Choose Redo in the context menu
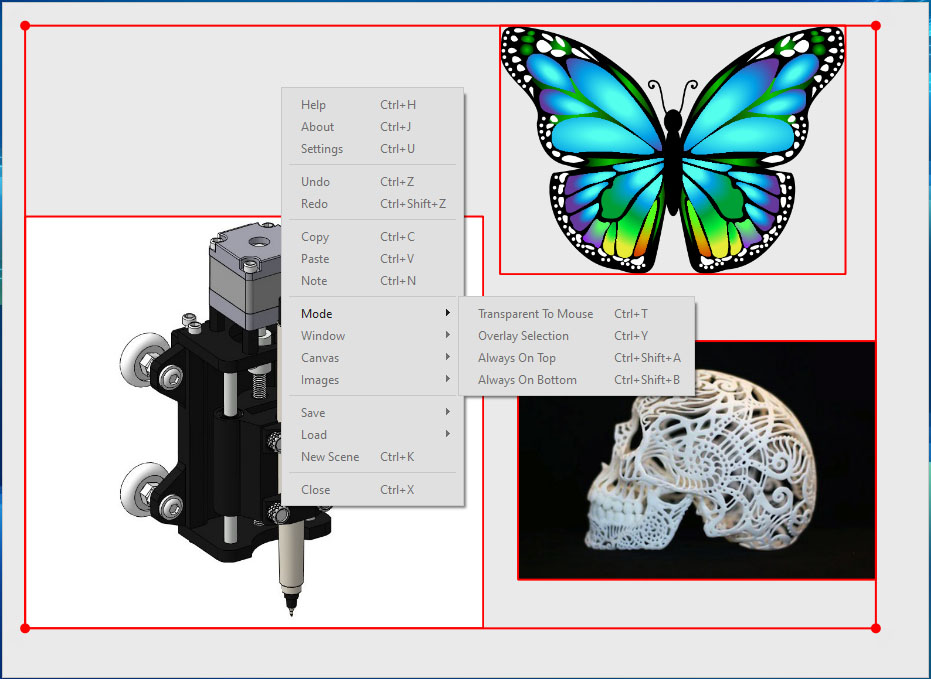This screenshot has height=679, width=931. (372, 204)
